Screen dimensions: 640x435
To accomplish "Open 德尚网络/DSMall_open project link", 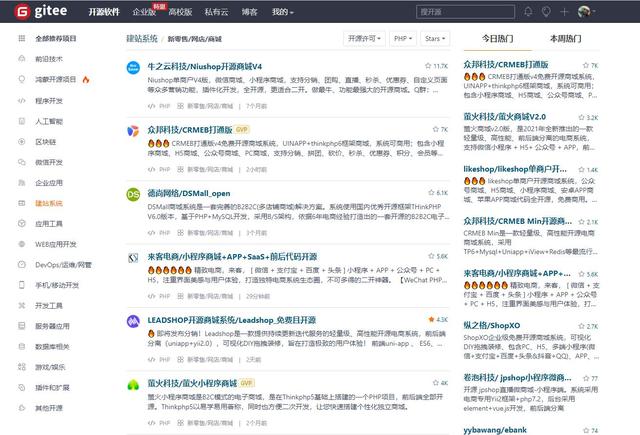I will (189, 193).
